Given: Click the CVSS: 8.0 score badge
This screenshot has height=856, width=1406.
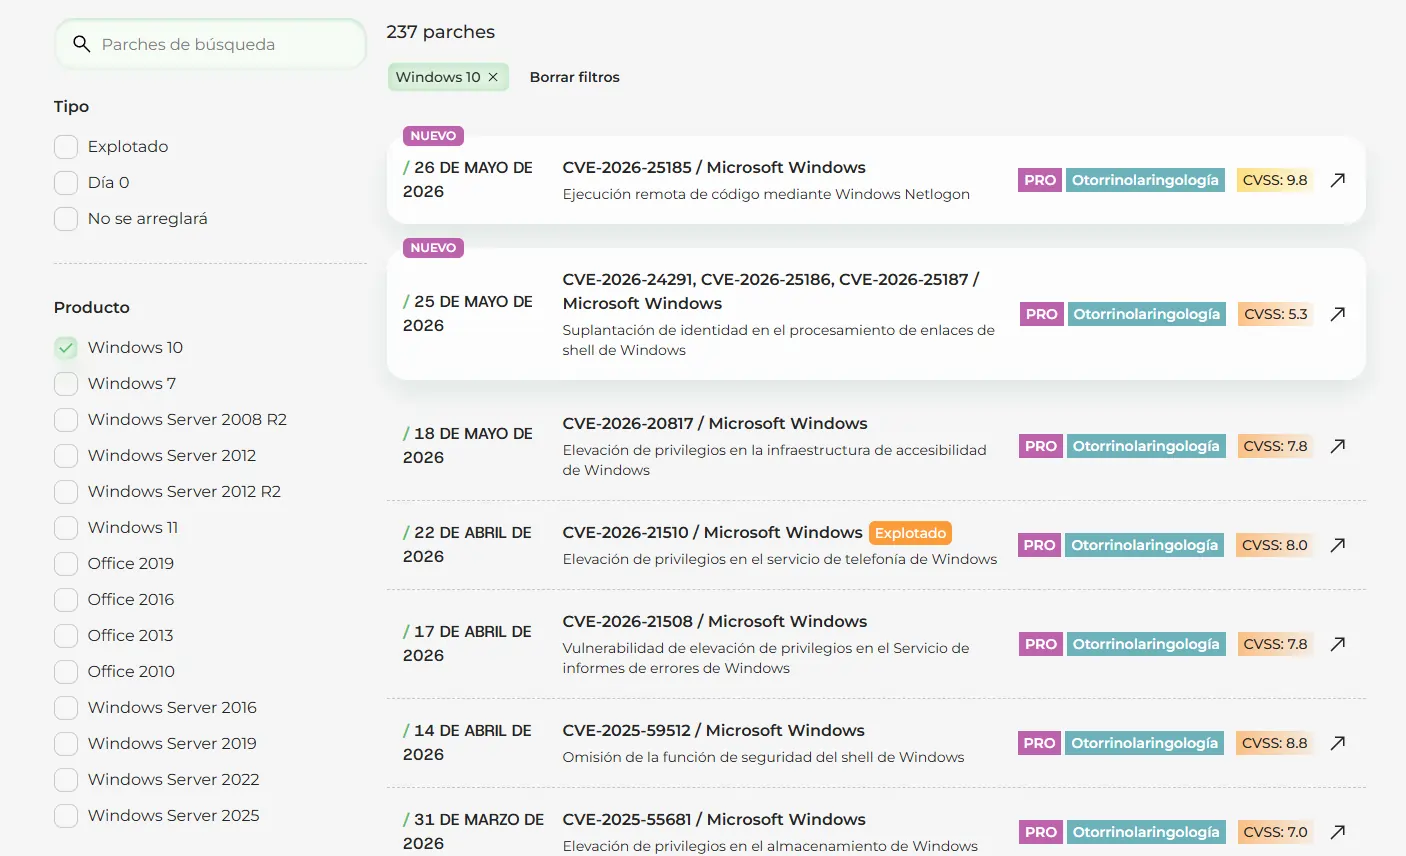Looking at the screenshot, I should click(x=1274, y=545).
